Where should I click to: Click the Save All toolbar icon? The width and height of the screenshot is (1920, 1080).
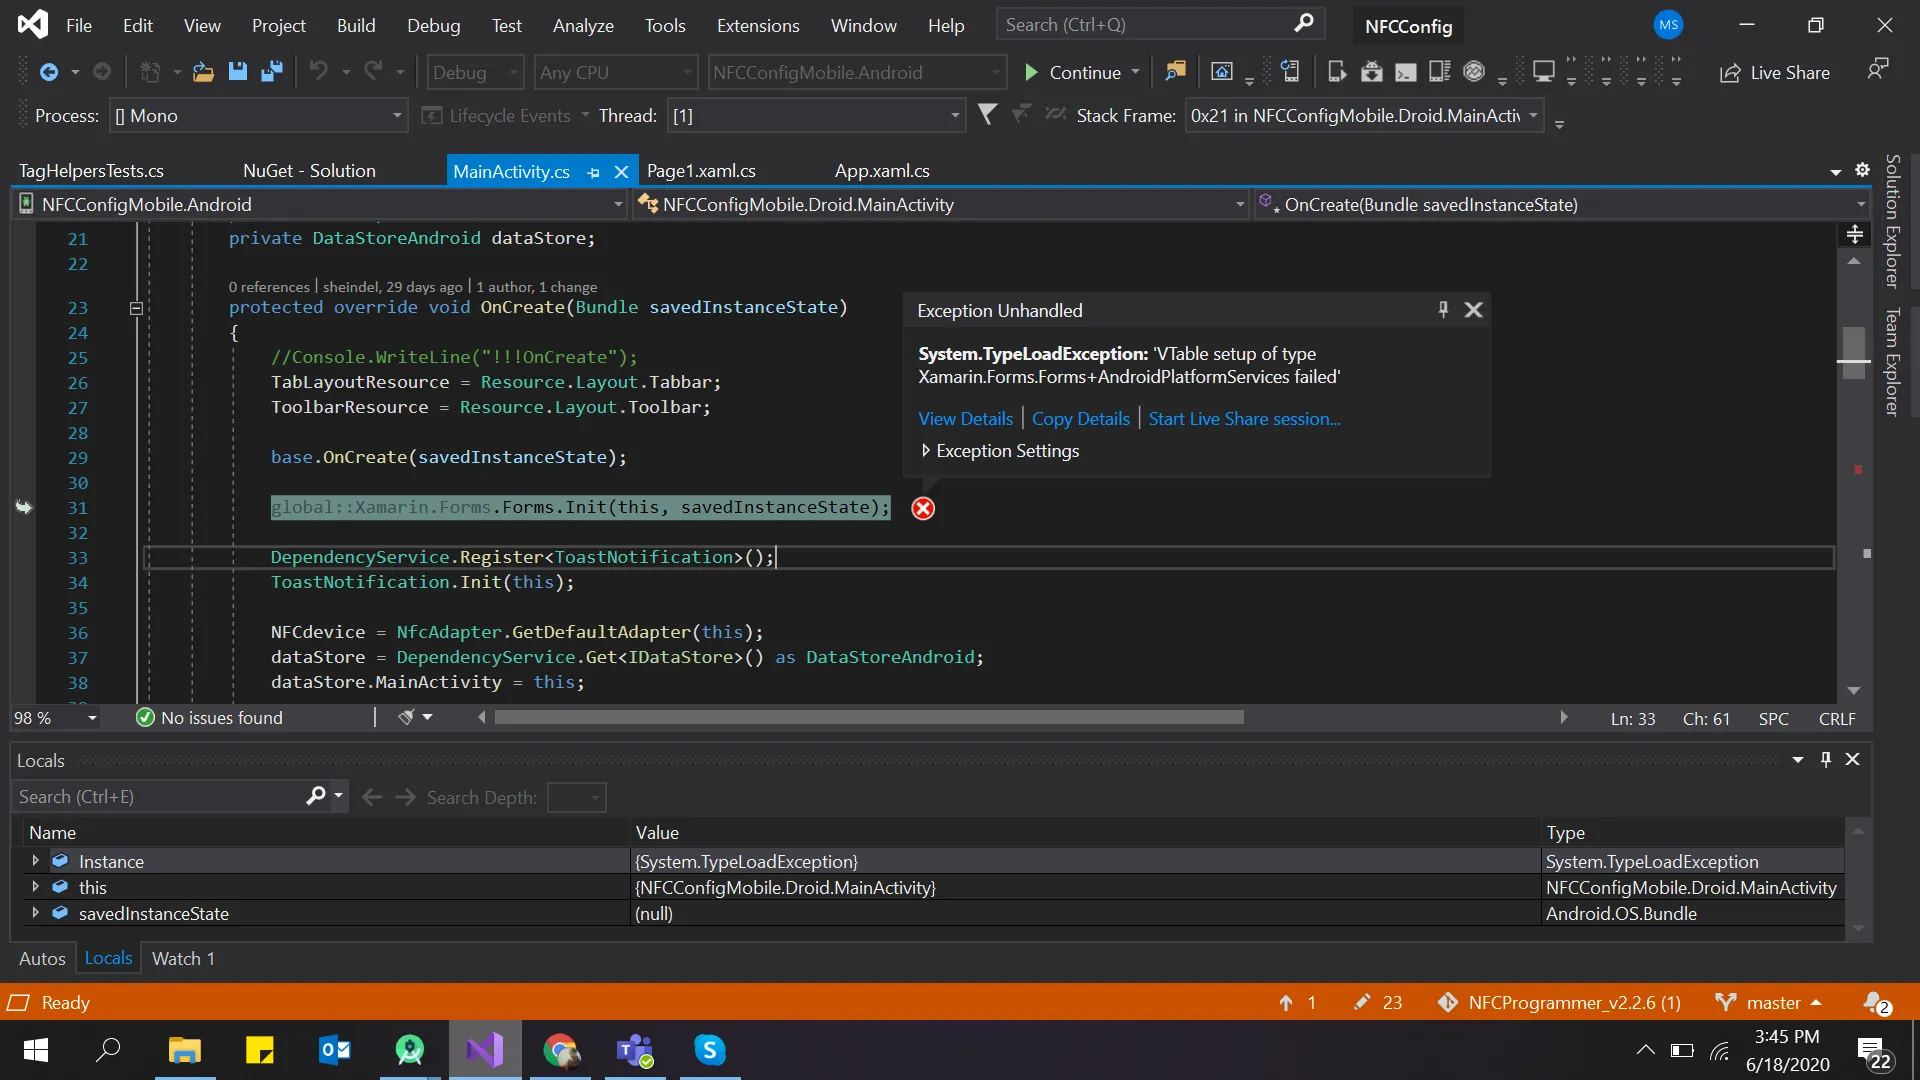271,72
